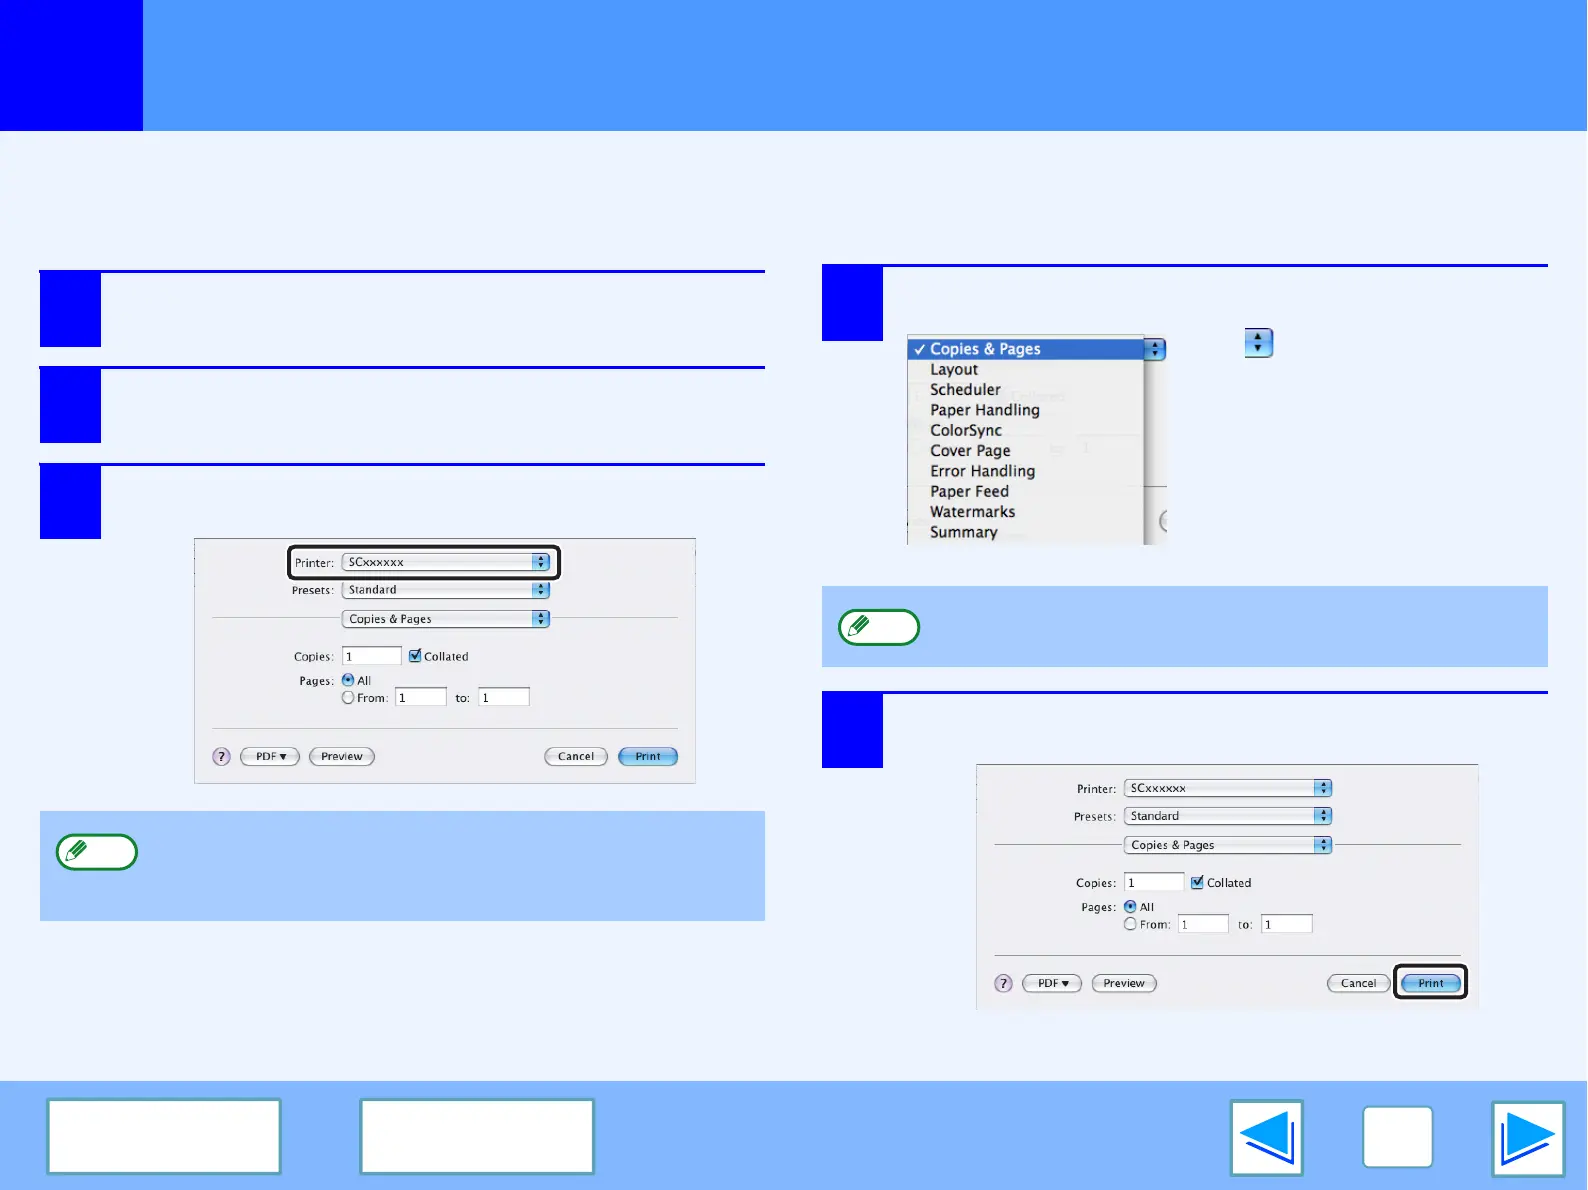The height and width of the screenshot is (1190, 1588).
Task: Click the blank square button between arrows
Action: [x=1398, y=1137]
